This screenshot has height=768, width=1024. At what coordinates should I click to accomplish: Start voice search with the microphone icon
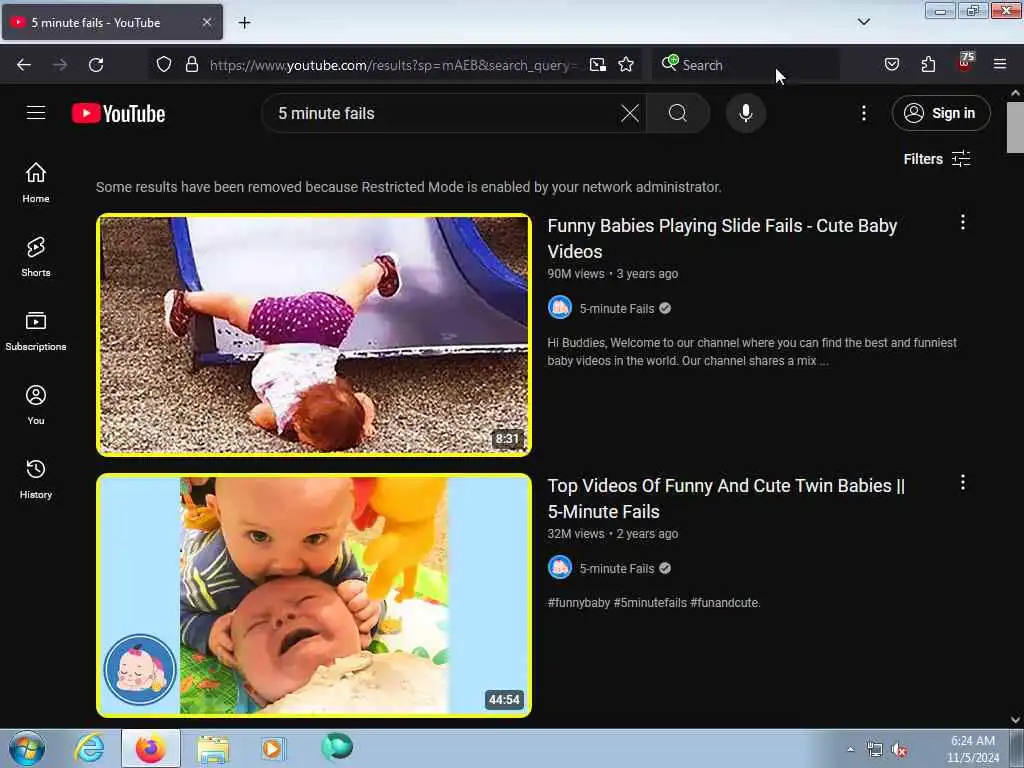click(745, 113)
